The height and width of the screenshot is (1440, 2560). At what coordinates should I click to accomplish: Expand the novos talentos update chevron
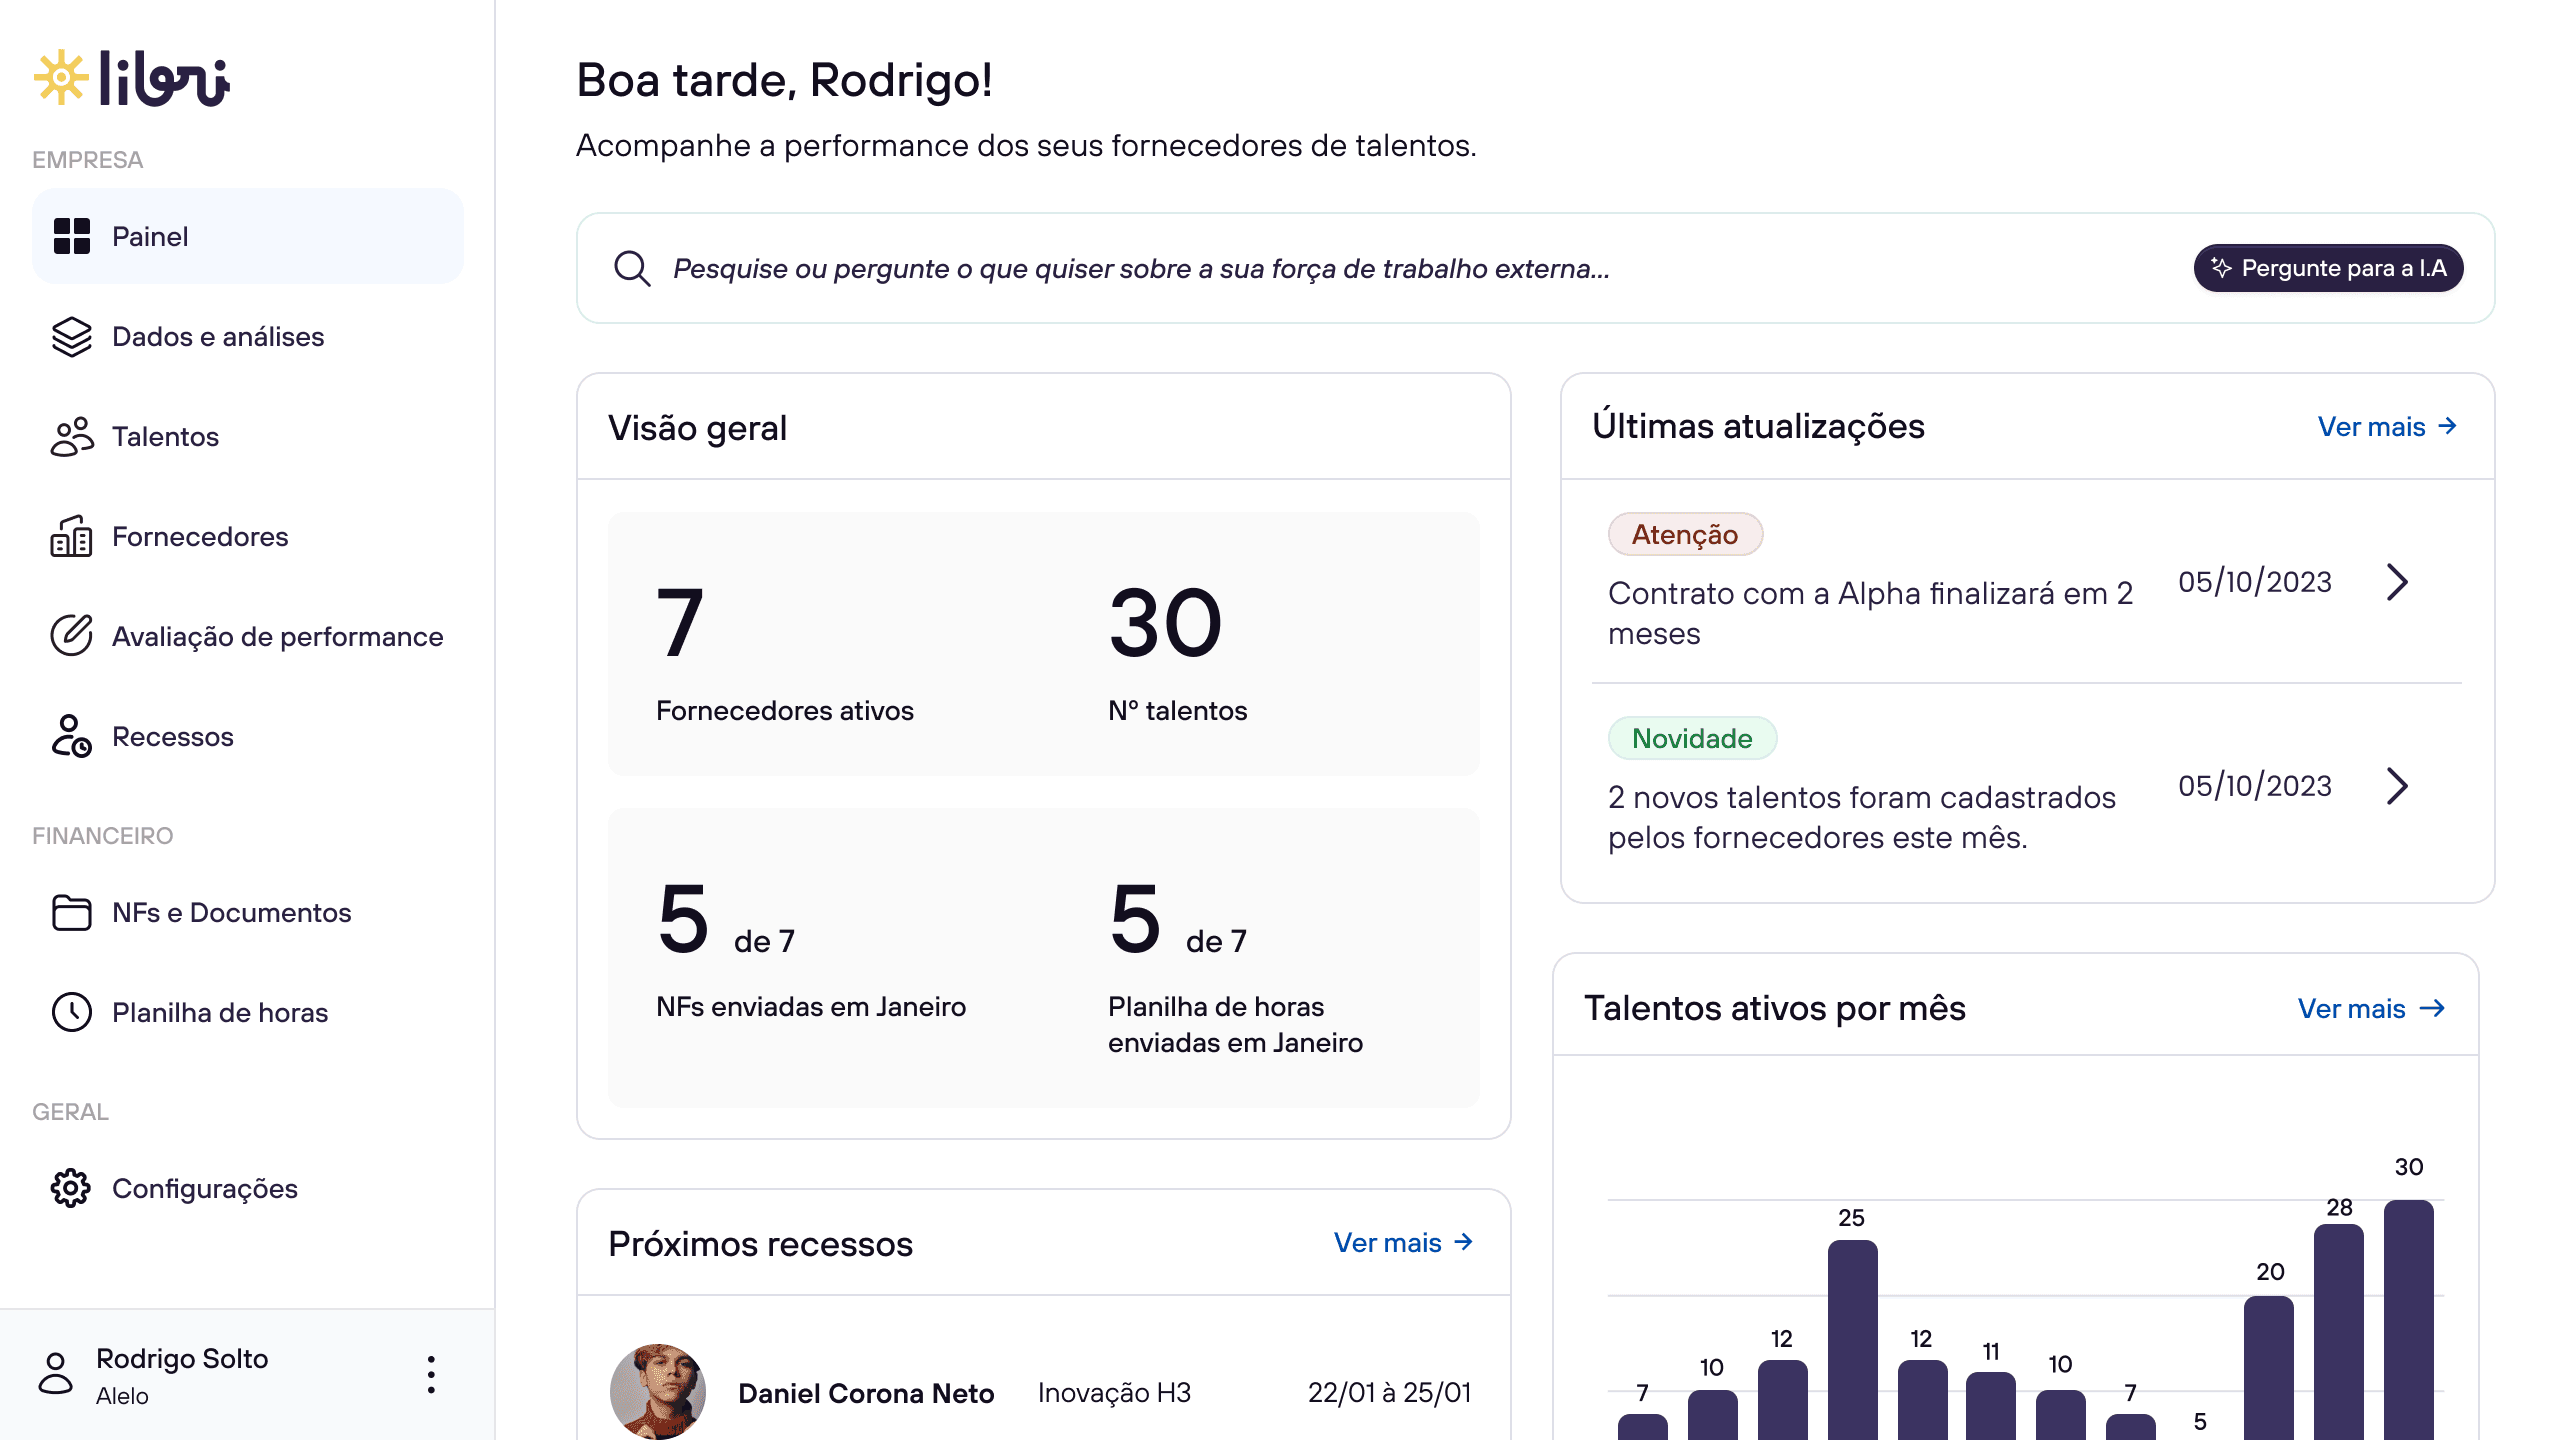coord(2397,786)
